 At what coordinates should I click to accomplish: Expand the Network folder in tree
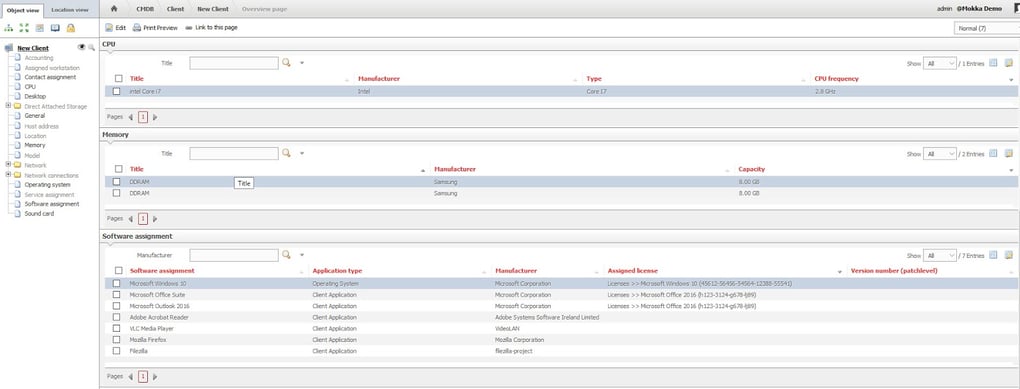click(8, 165)
